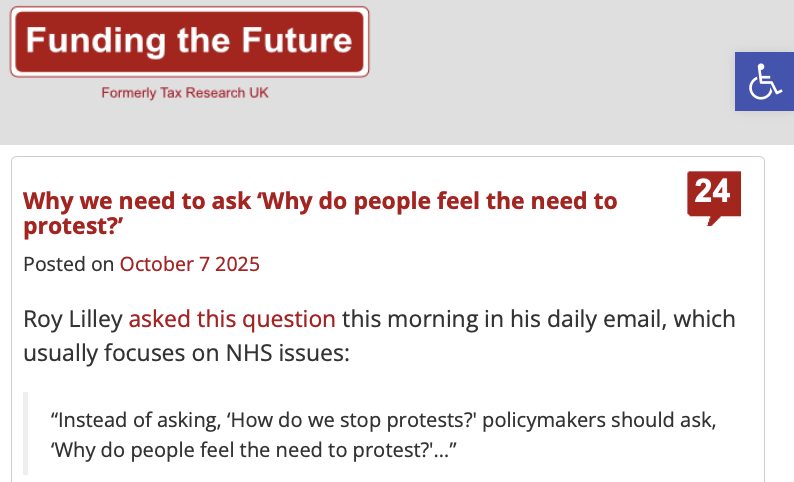Click the red 24 comments bubble
Image resolution: width=794 pixels, height=482 pixels.
pyautogui.click(x=713, y=194)
